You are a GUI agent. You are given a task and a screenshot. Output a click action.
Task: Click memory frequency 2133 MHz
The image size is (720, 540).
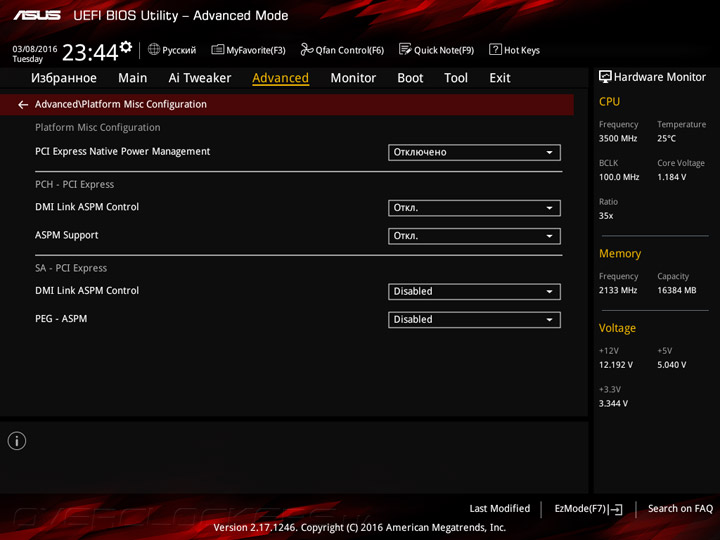pyautogui.click(x=618, y=290)
